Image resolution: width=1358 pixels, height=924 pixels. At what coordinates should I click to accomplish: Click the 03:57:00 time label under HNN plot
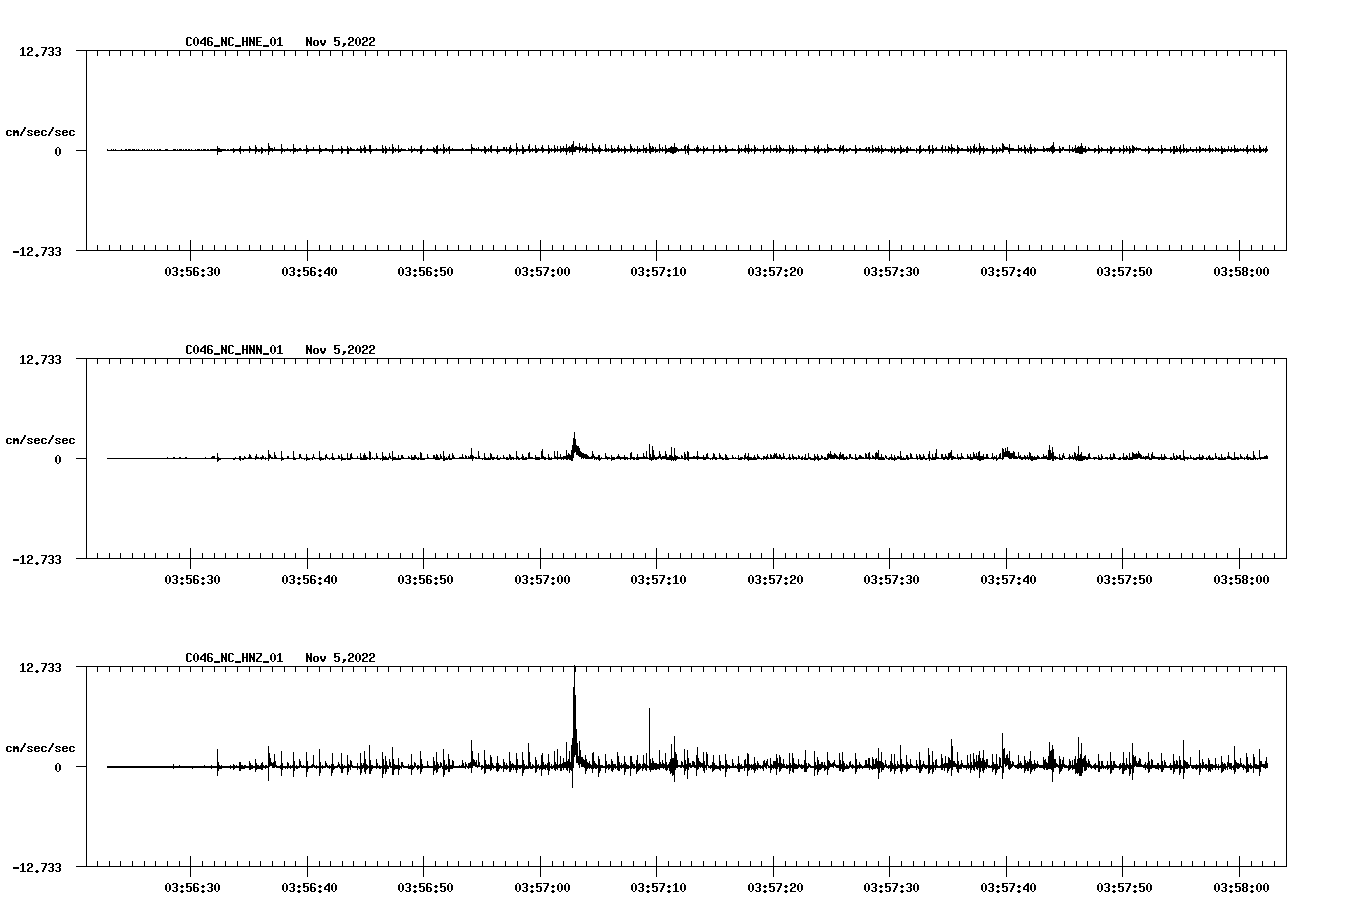[542, 580]
